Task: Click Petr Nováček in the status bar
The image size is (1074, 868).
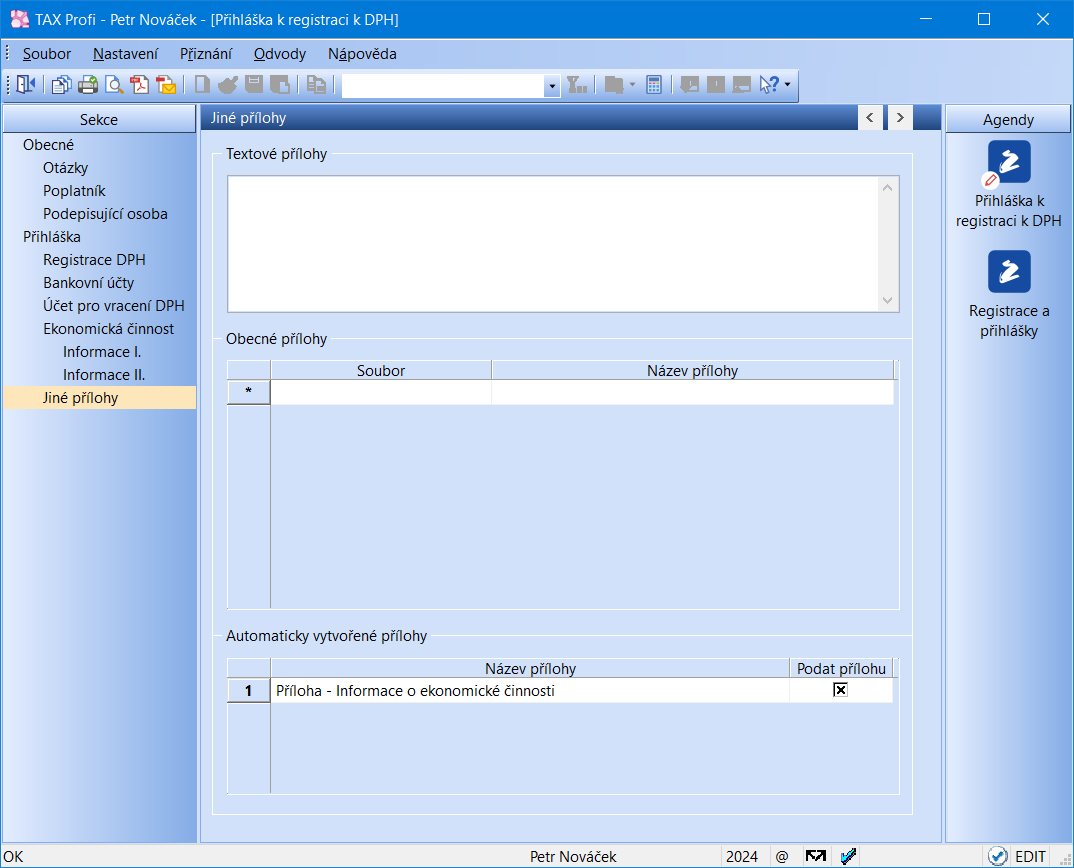Action: click(x=573, y=856)
